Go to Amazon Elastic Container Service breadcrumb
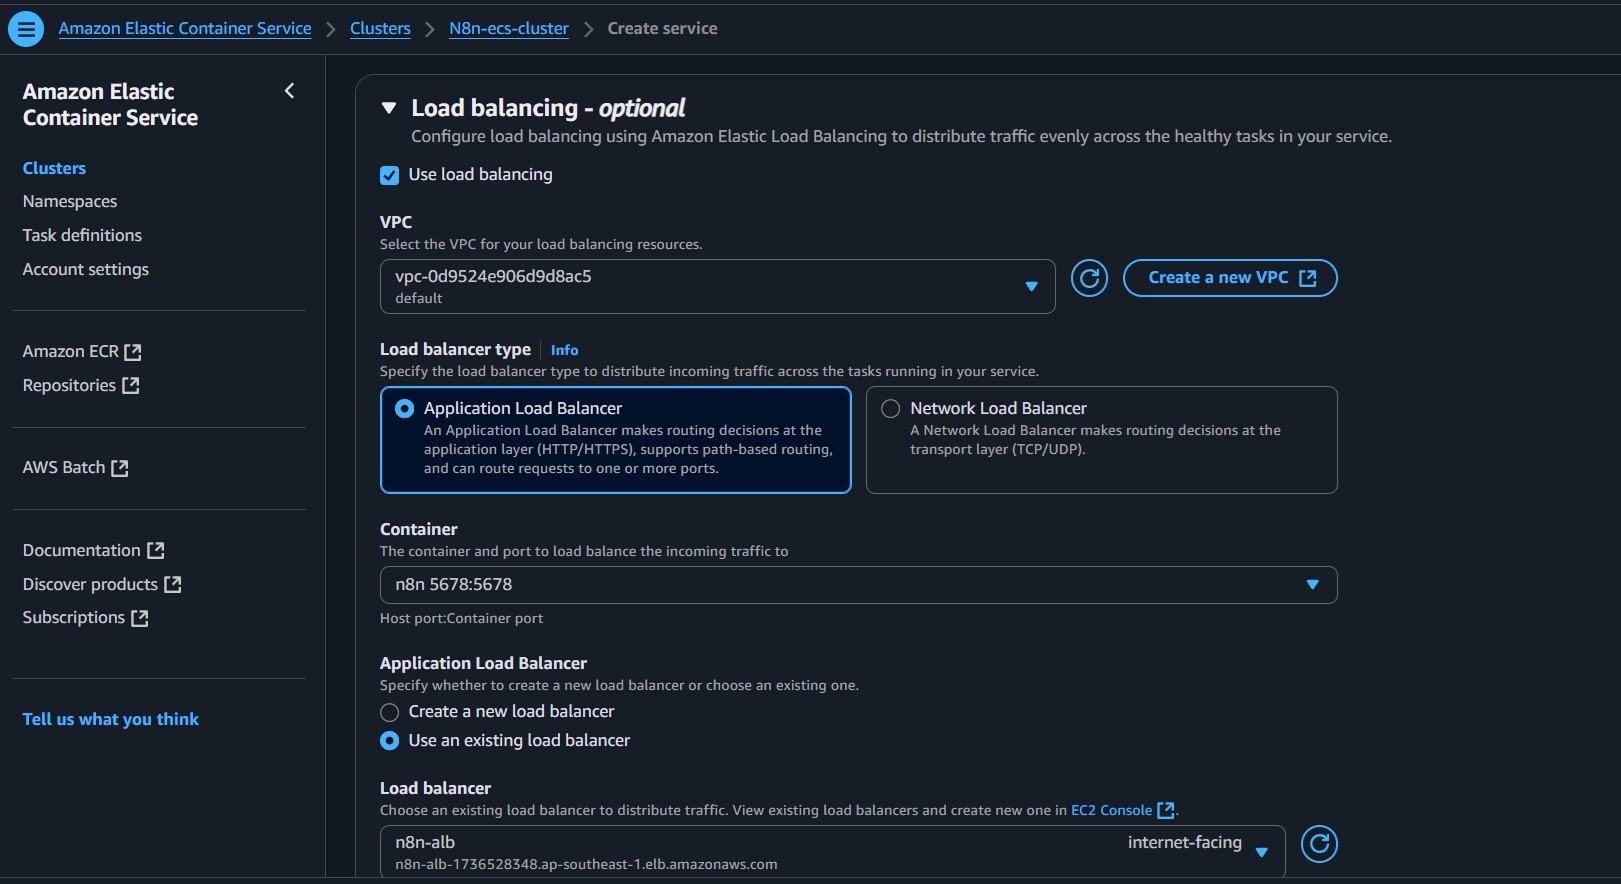The width and height of the screenshot is (1621, 884). pos(185,28)
